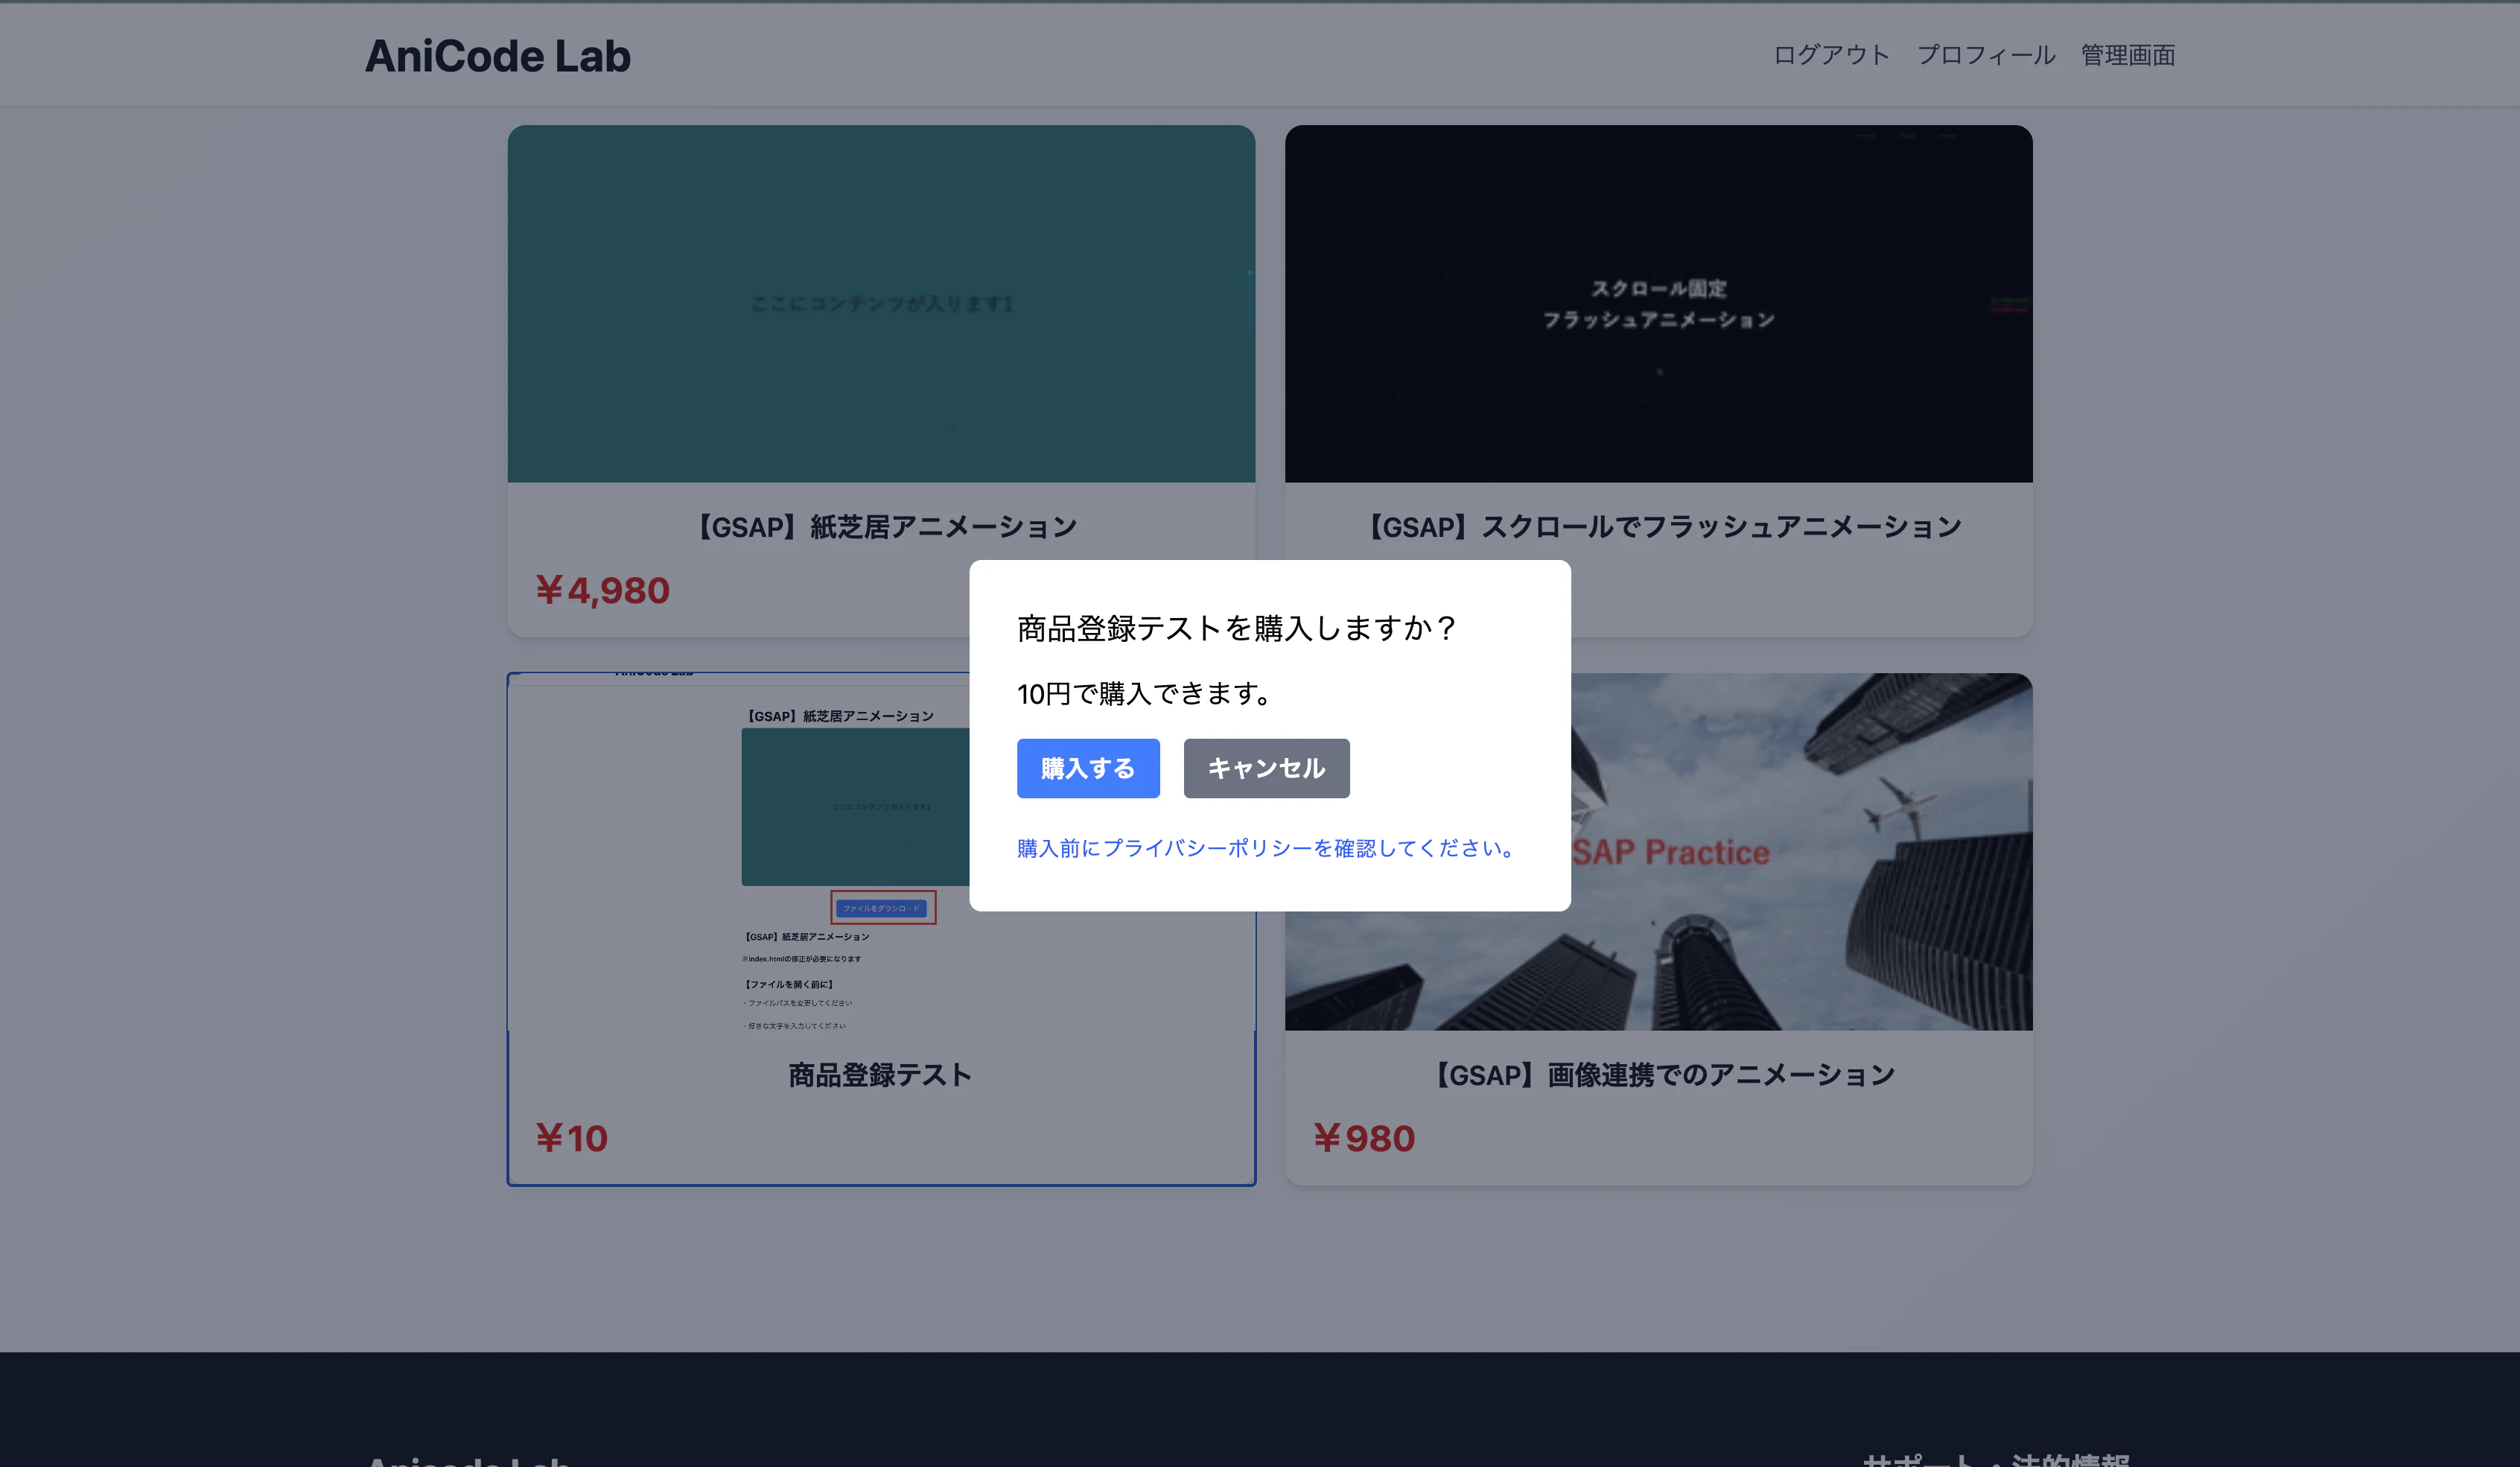
Task: Click the 【GSAP】紙芝居アニメーション title
Action: 884,525
